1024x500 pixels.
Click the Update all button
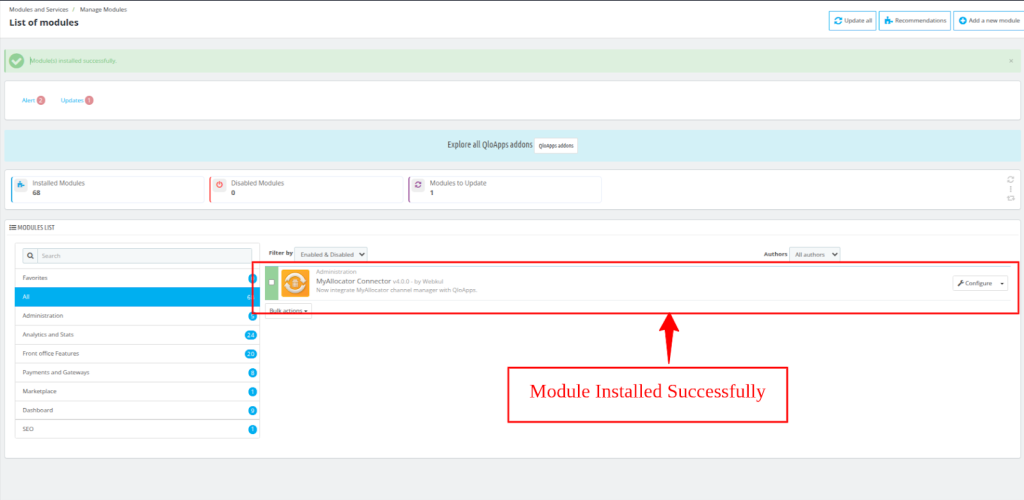coord(852,21)
